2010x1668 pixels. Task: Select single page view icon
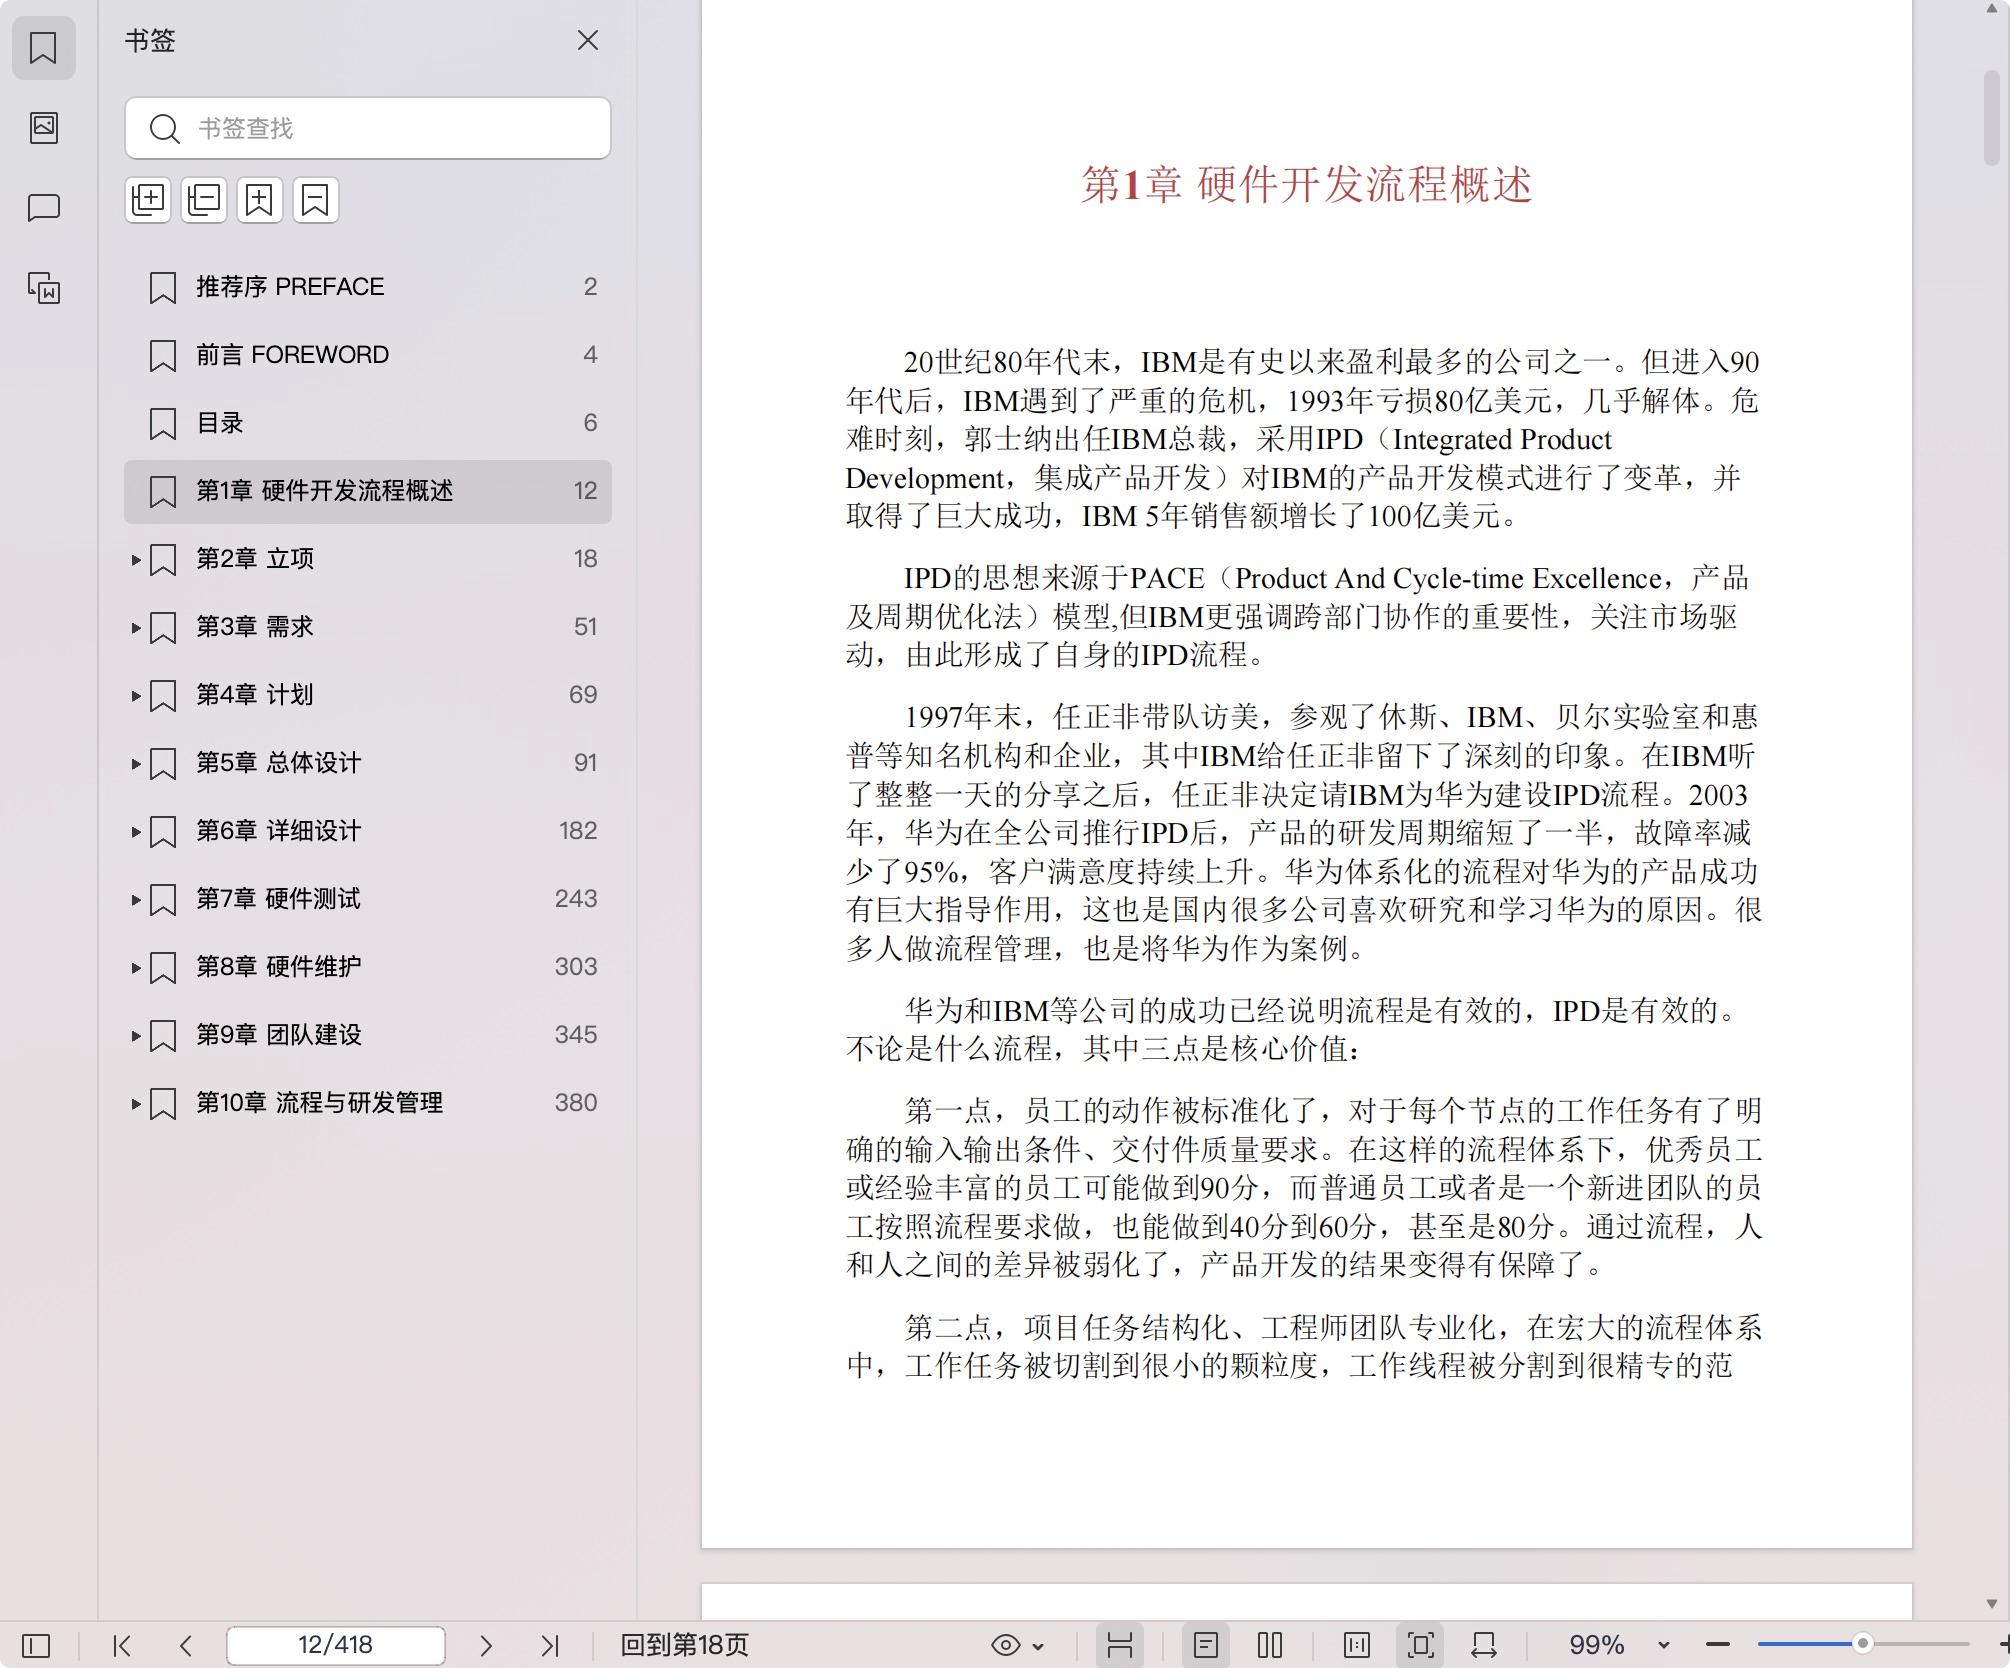pyautogui.click(x=1206, y=1645)
